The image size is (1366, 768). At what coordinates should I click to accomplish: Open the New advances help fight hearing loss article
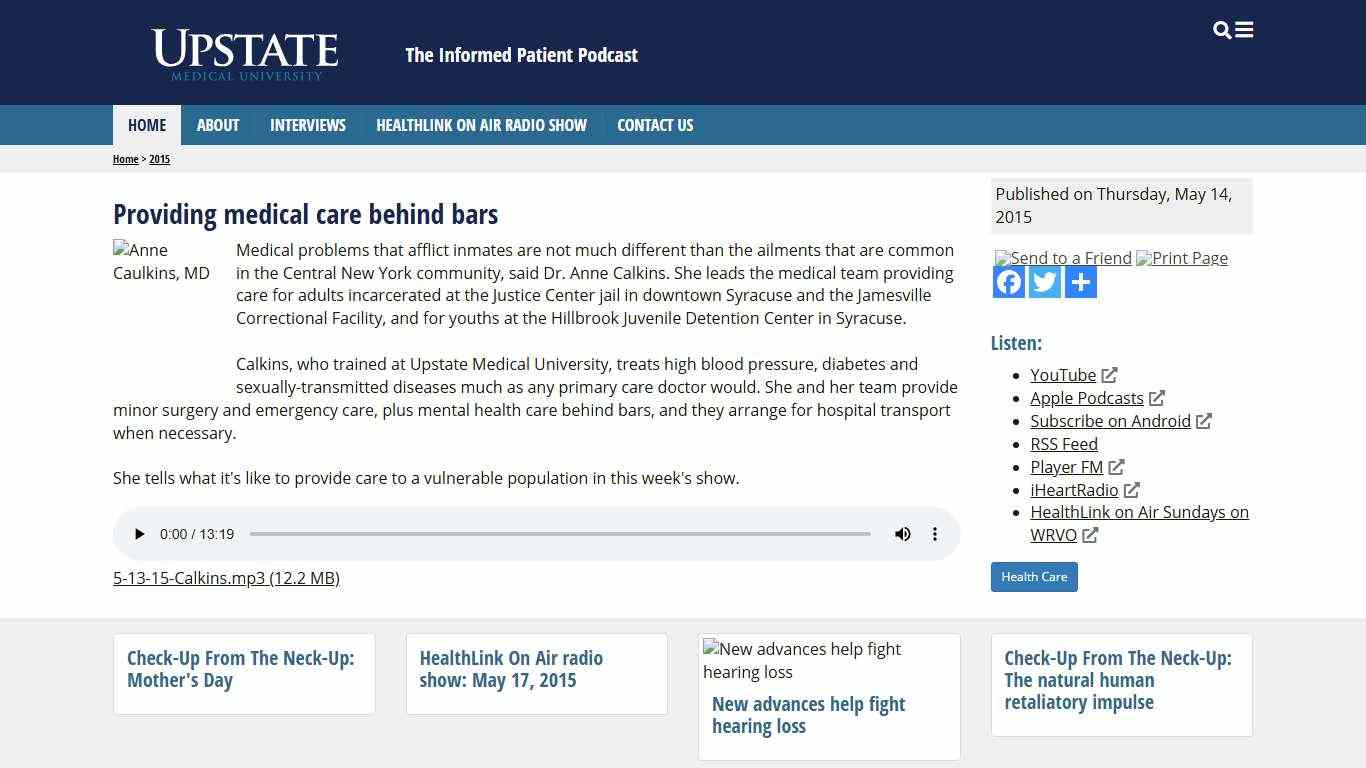point(808,715)
